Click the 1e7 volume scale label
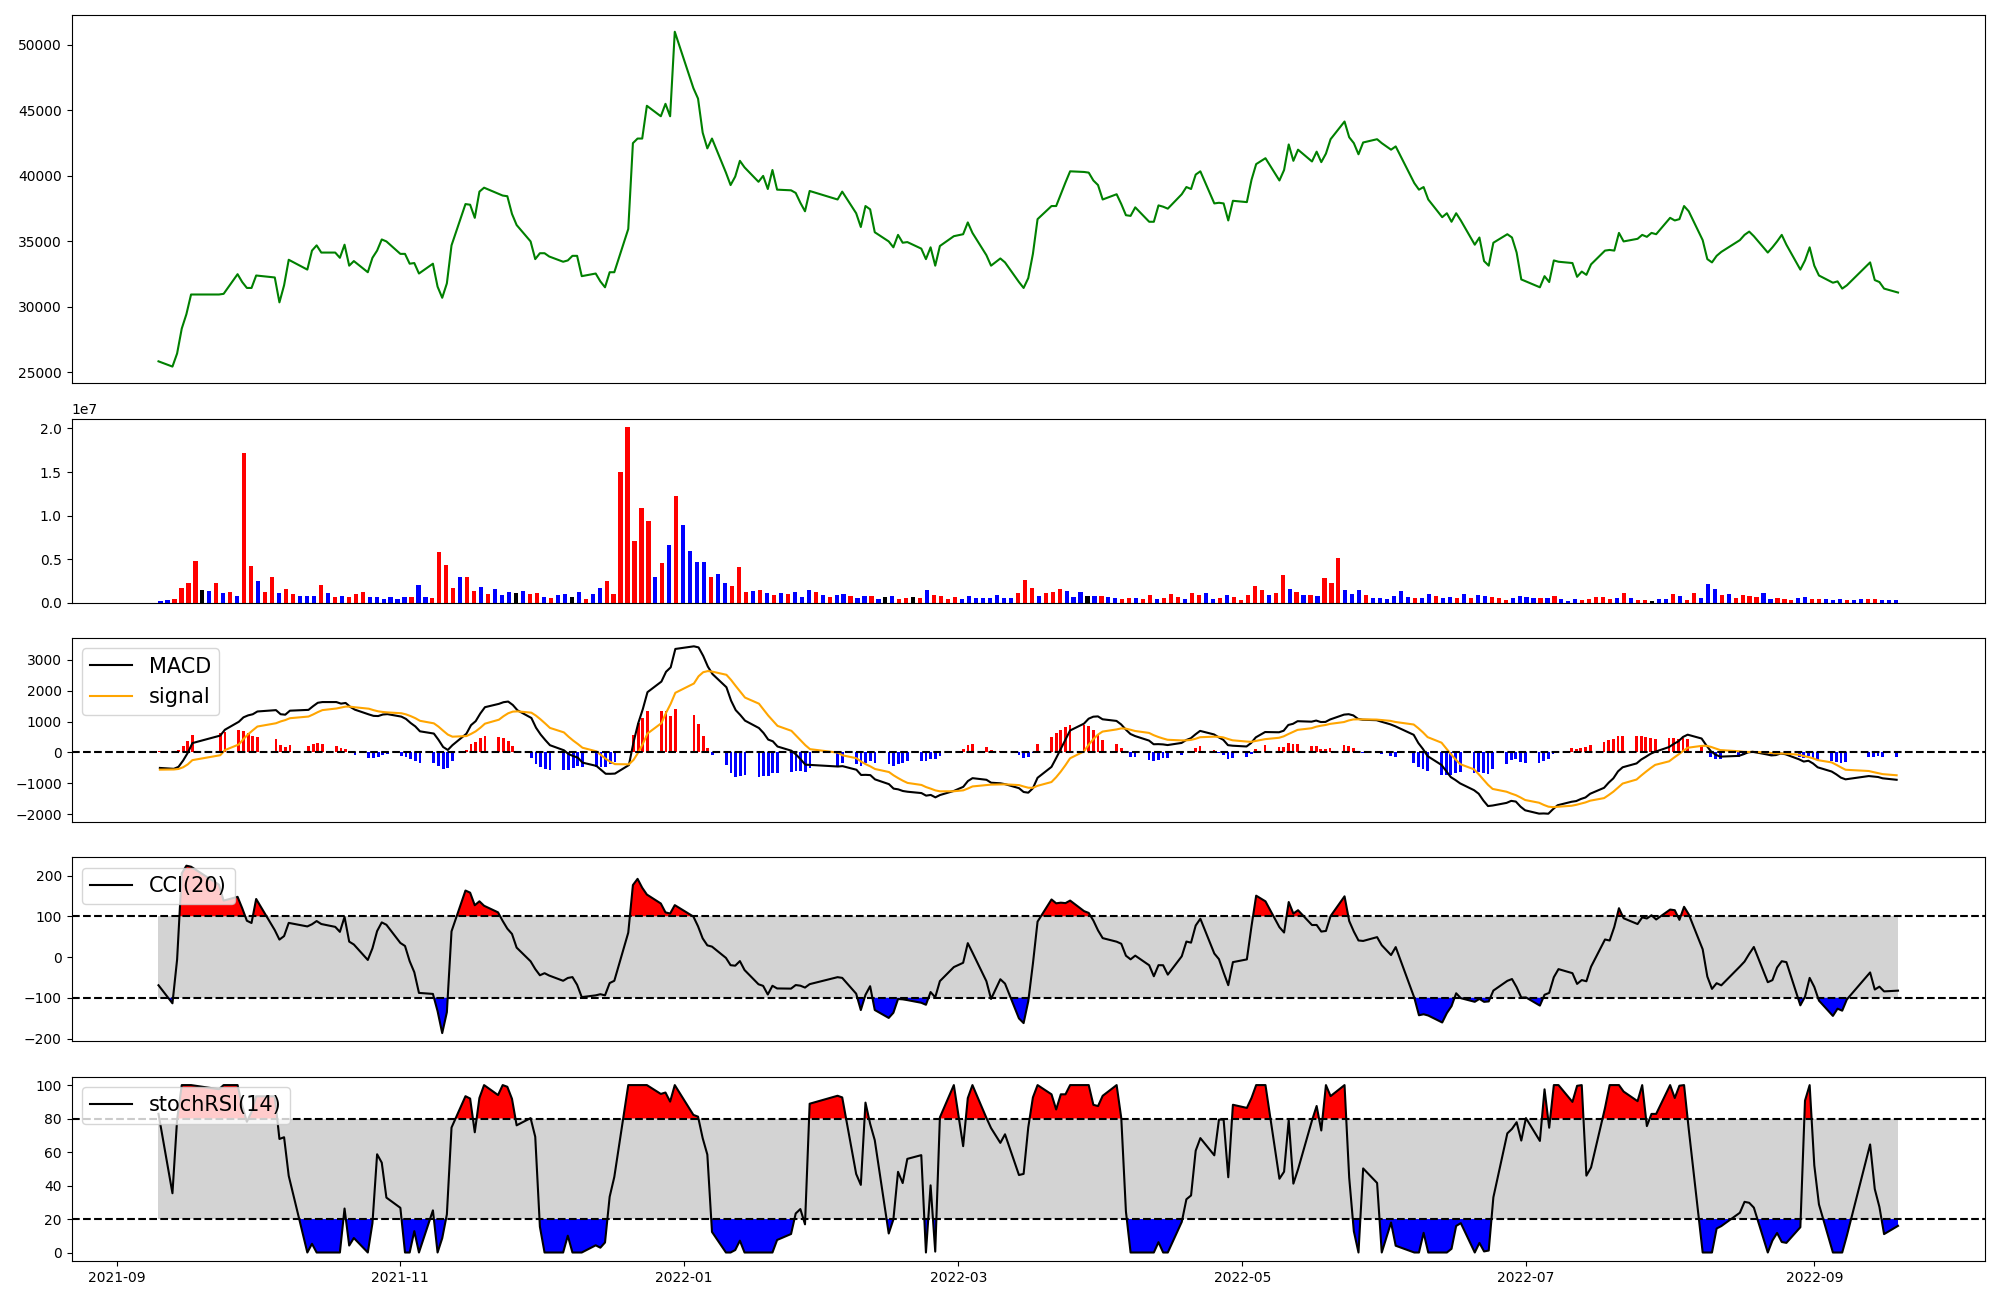 84,409
